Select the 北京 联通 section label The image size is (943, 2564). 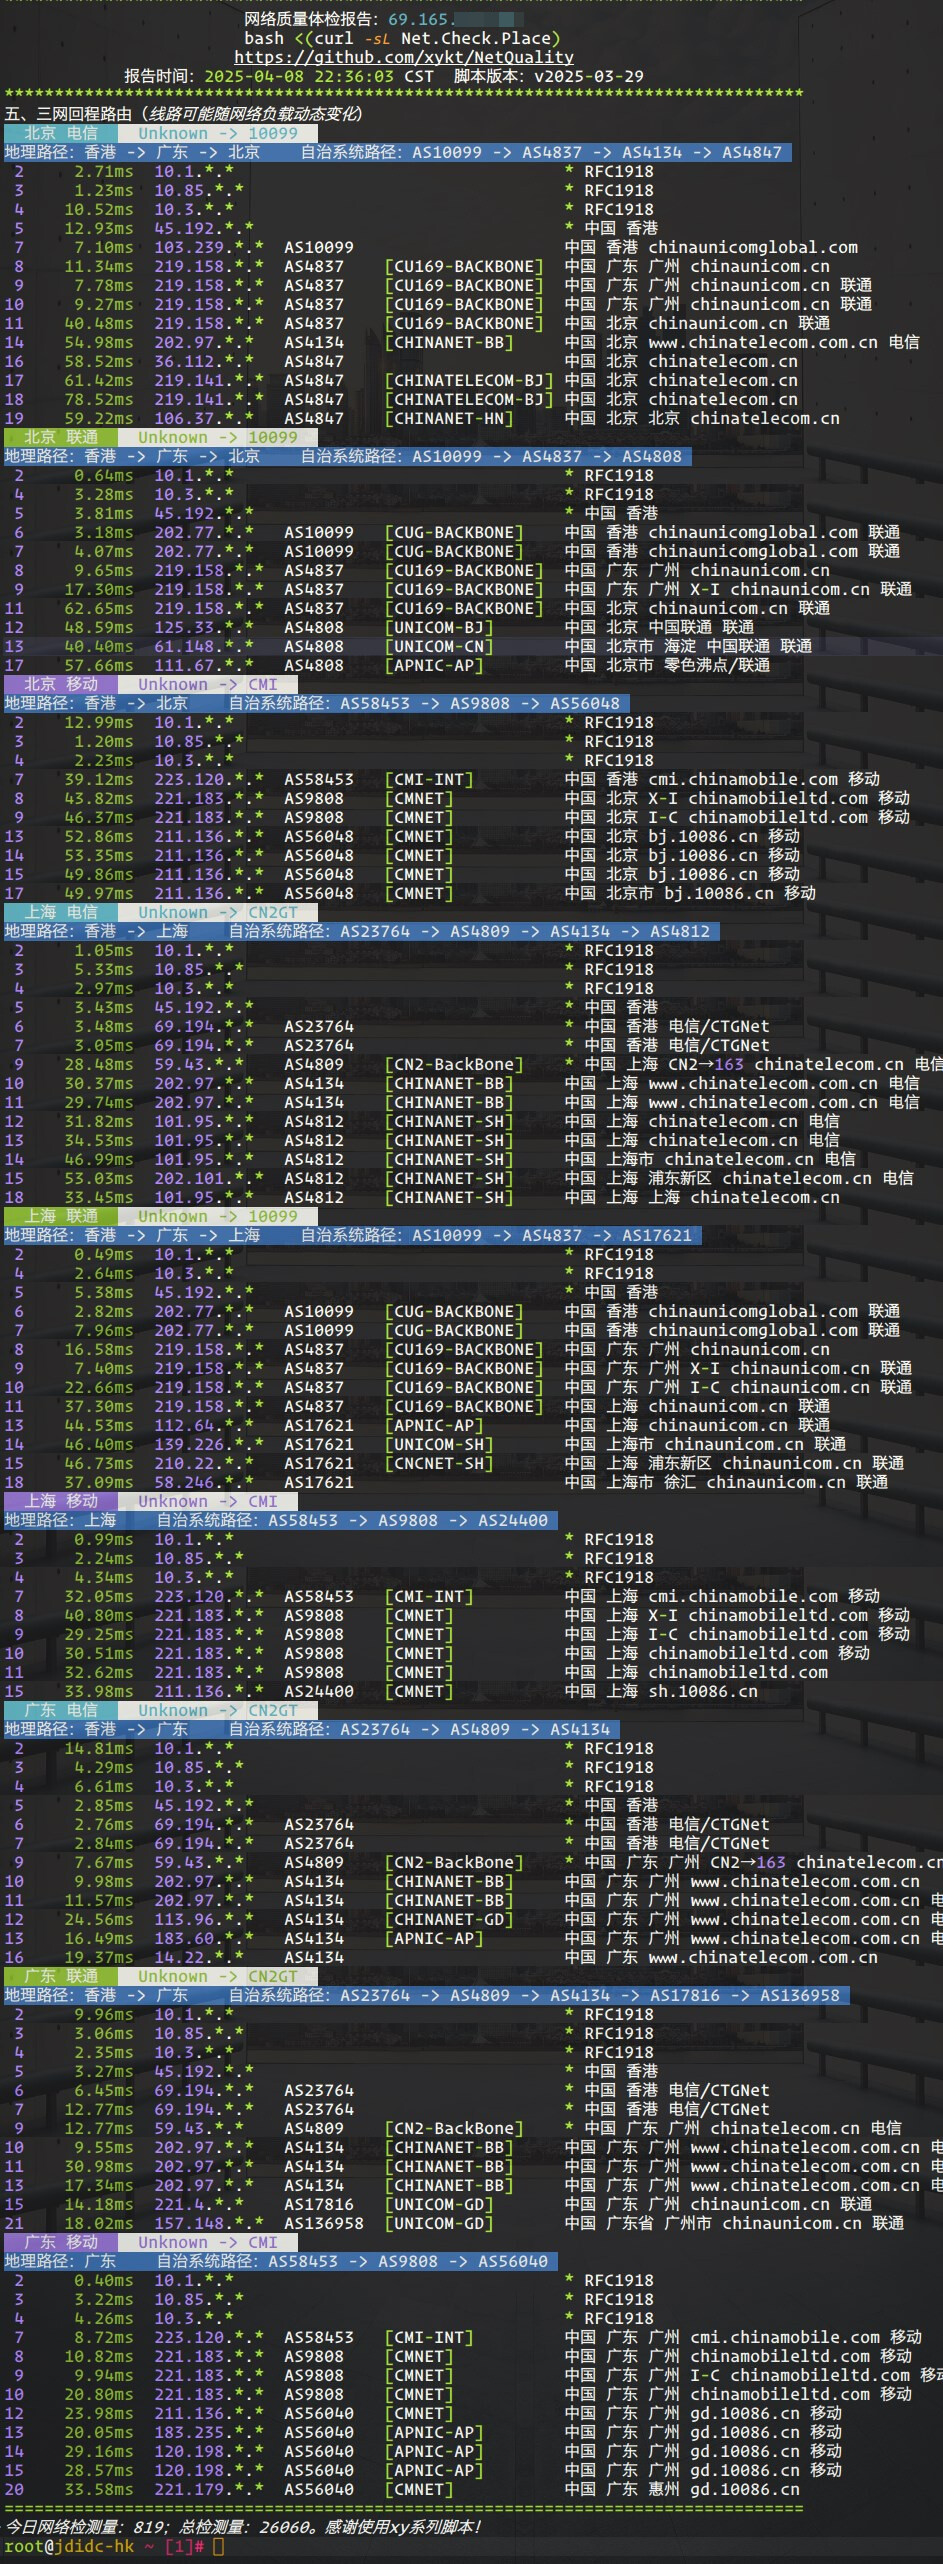60,437
